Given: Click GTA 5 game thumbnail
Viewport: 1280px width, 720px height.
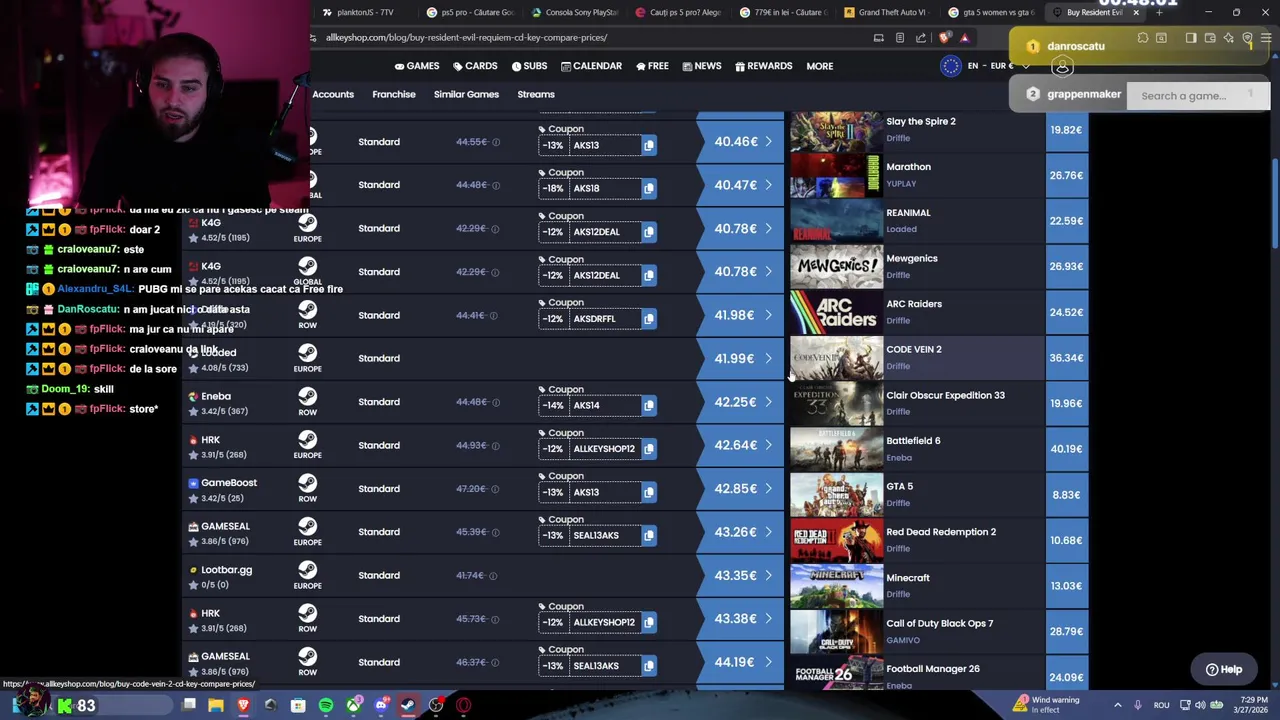Looking at the screenshot, I should [x=836, y=495].
